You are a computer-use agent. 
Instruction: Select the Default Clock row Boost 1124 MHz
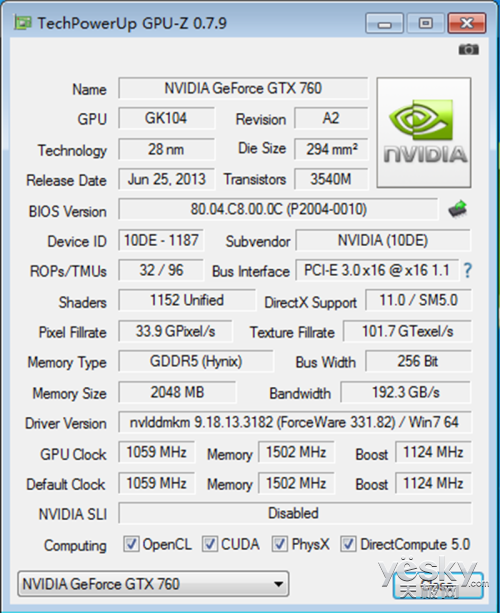point(434,483)
